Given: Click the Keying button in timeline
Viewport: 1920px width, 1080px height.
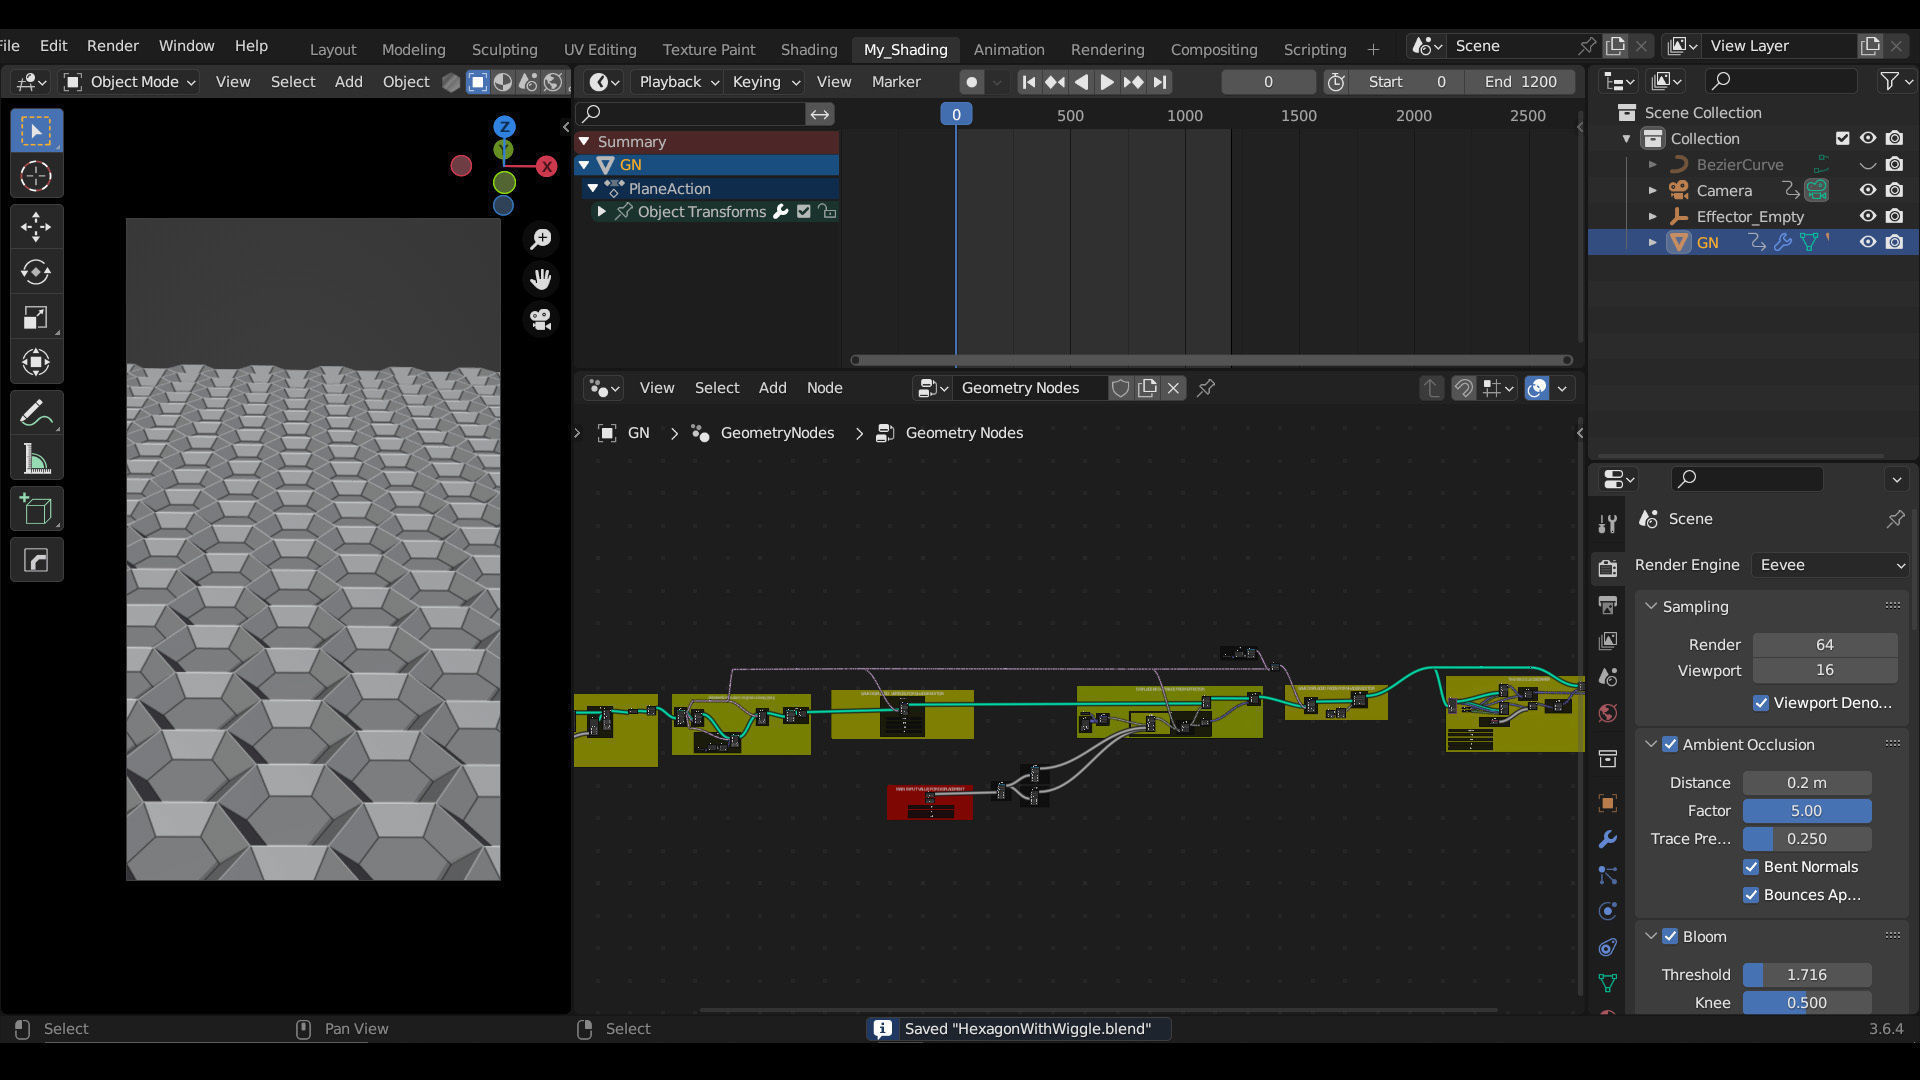Looking at the screenshot, I should click(766, 82).
